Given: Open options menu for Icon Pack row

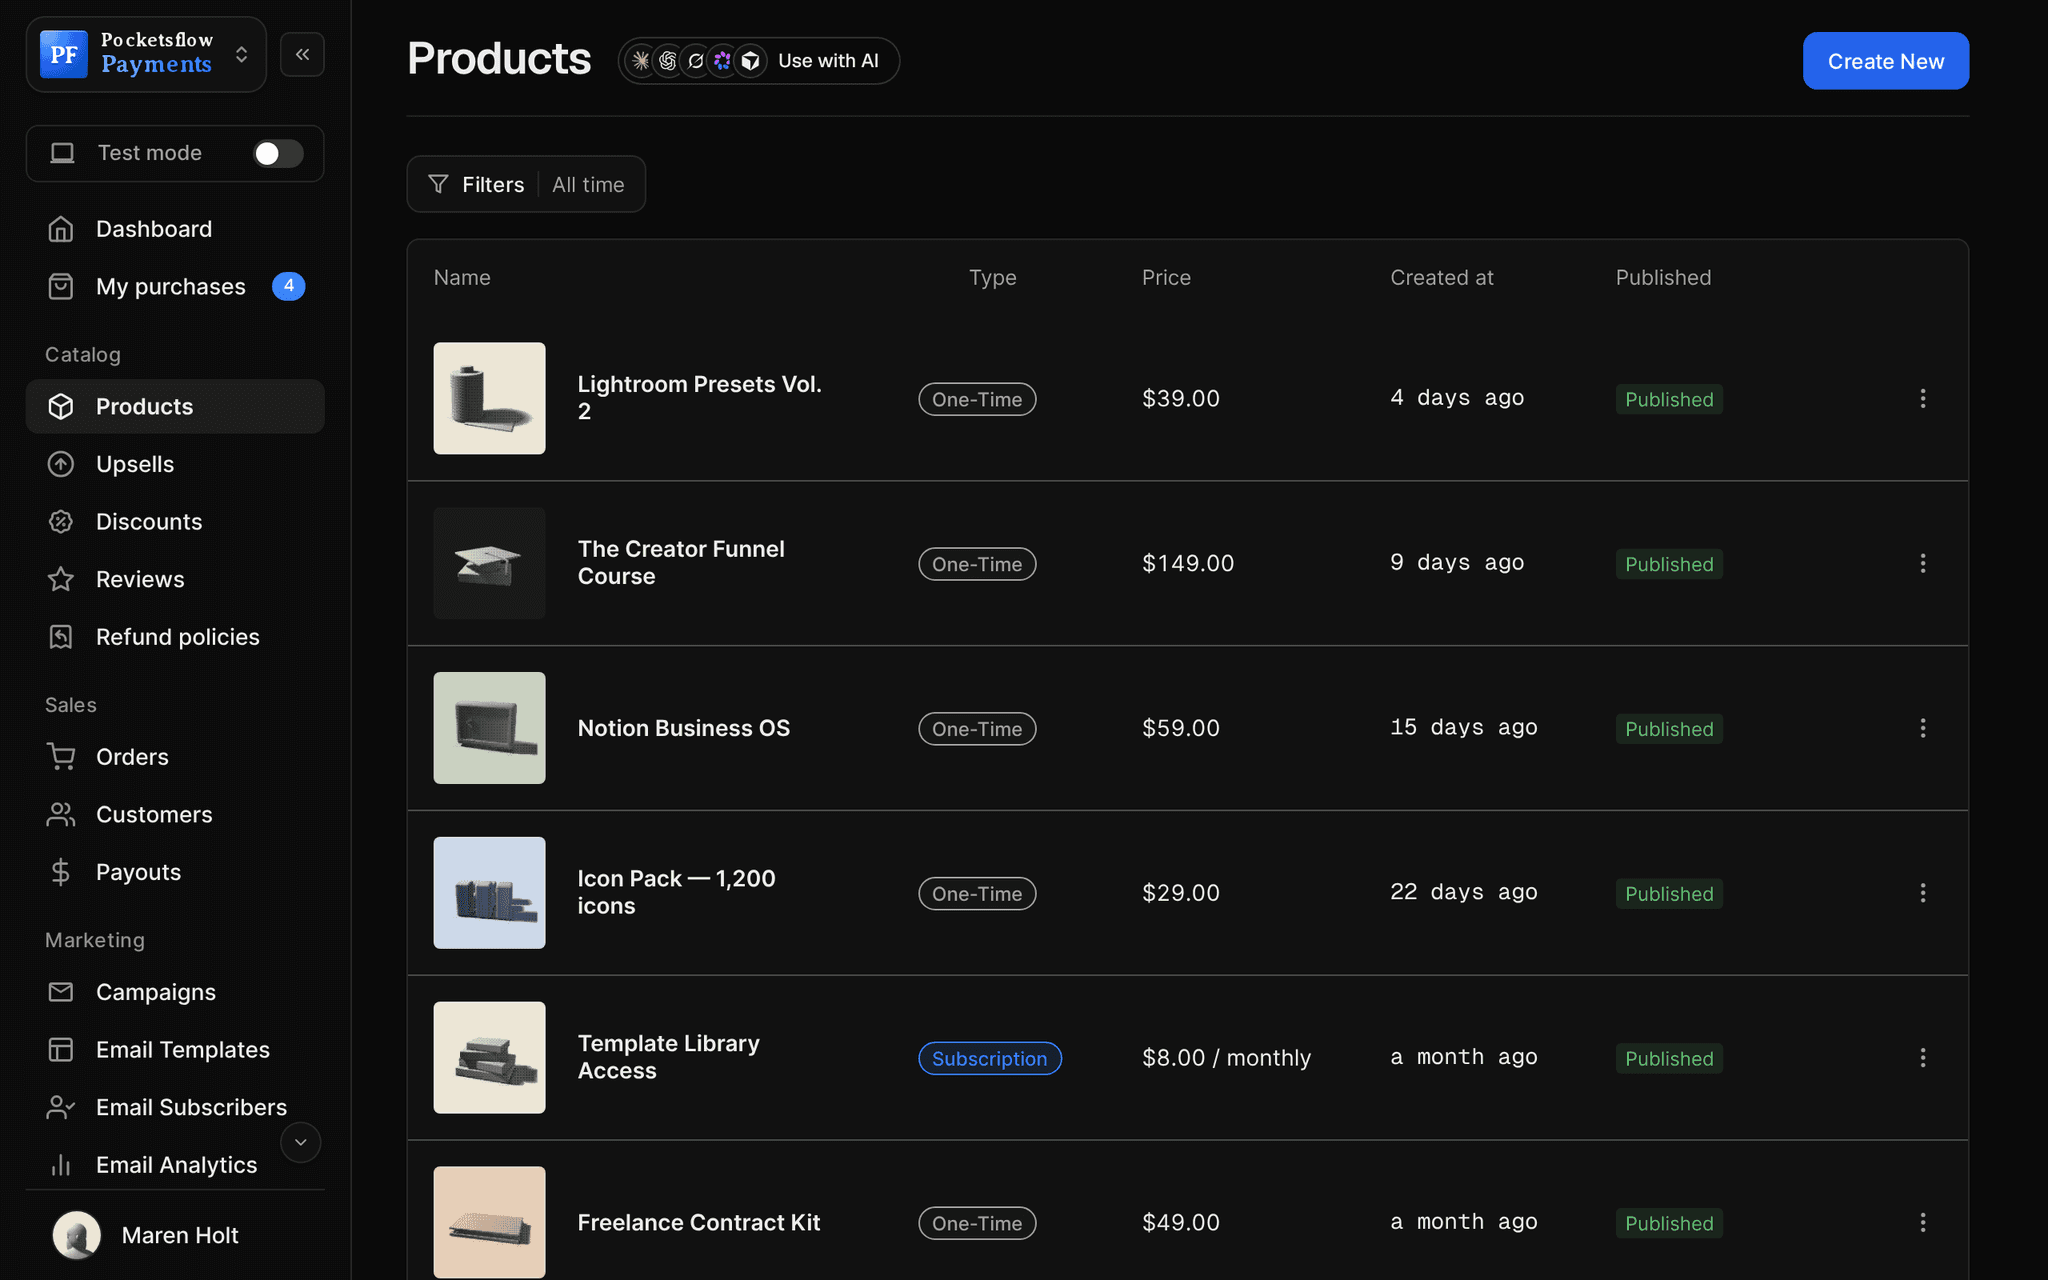Looking at the screenshot, I should (x=1922, y=893).
